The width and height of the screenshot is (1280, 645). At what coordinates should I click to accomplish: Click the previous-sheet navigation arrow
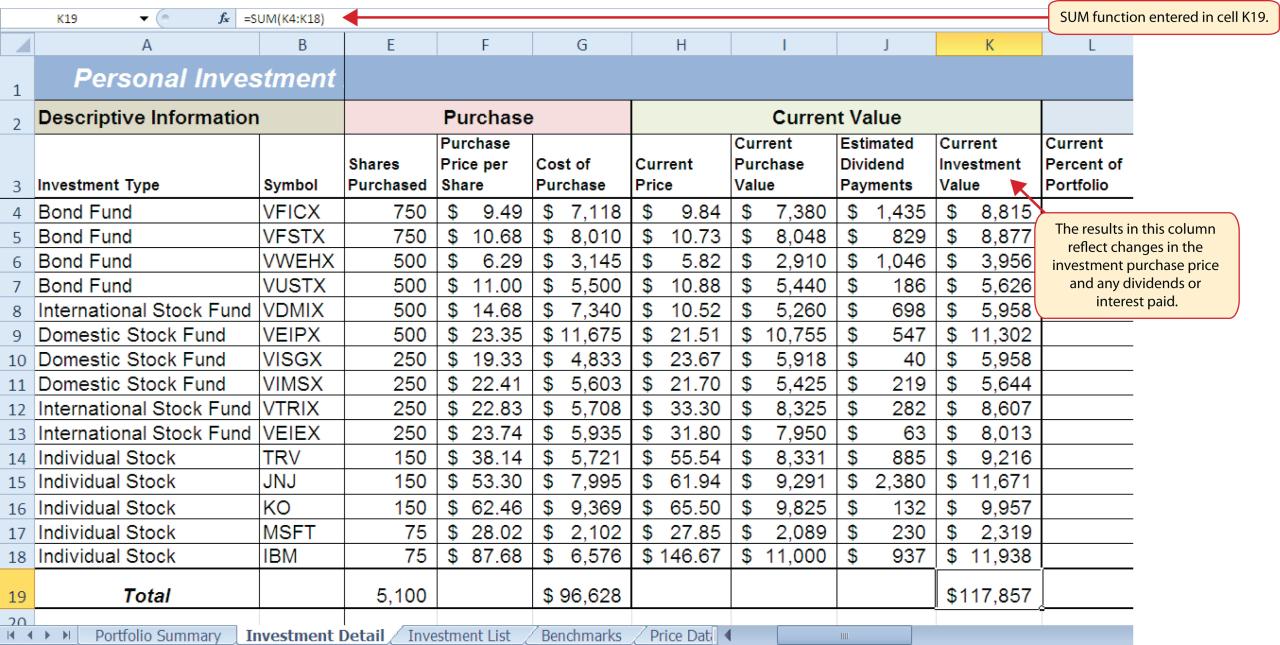[27, 634]
